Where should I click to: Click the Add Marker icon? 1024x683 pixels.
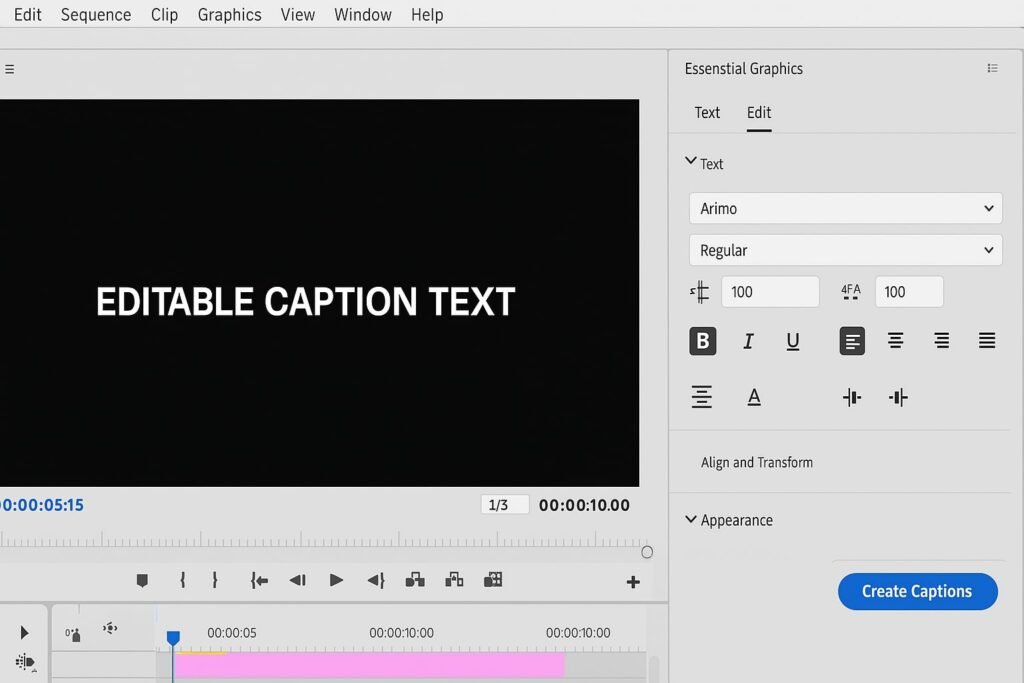pyautogui.click(x=142, y=580)
